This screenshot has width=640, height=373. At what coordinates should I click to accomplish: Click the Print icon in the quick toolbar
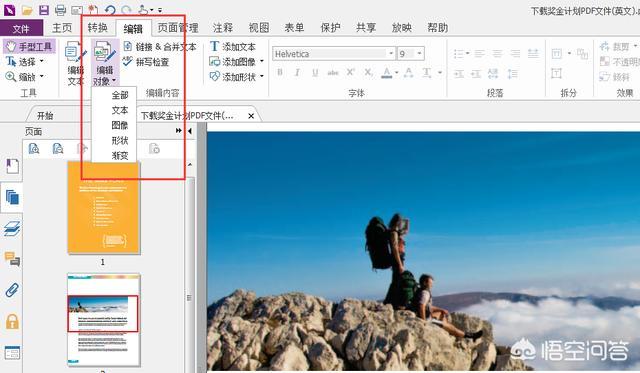60,10
